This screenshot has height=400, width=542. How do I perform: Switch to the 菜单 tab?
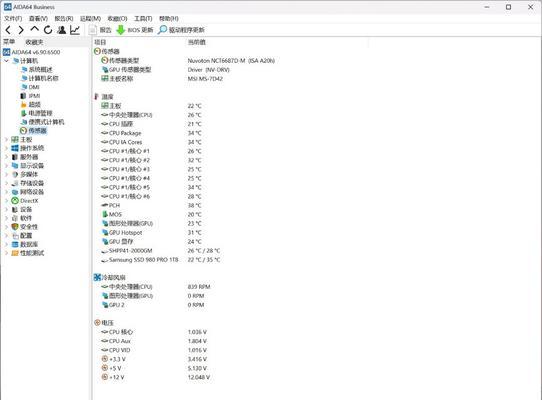(x=9, y=42)
